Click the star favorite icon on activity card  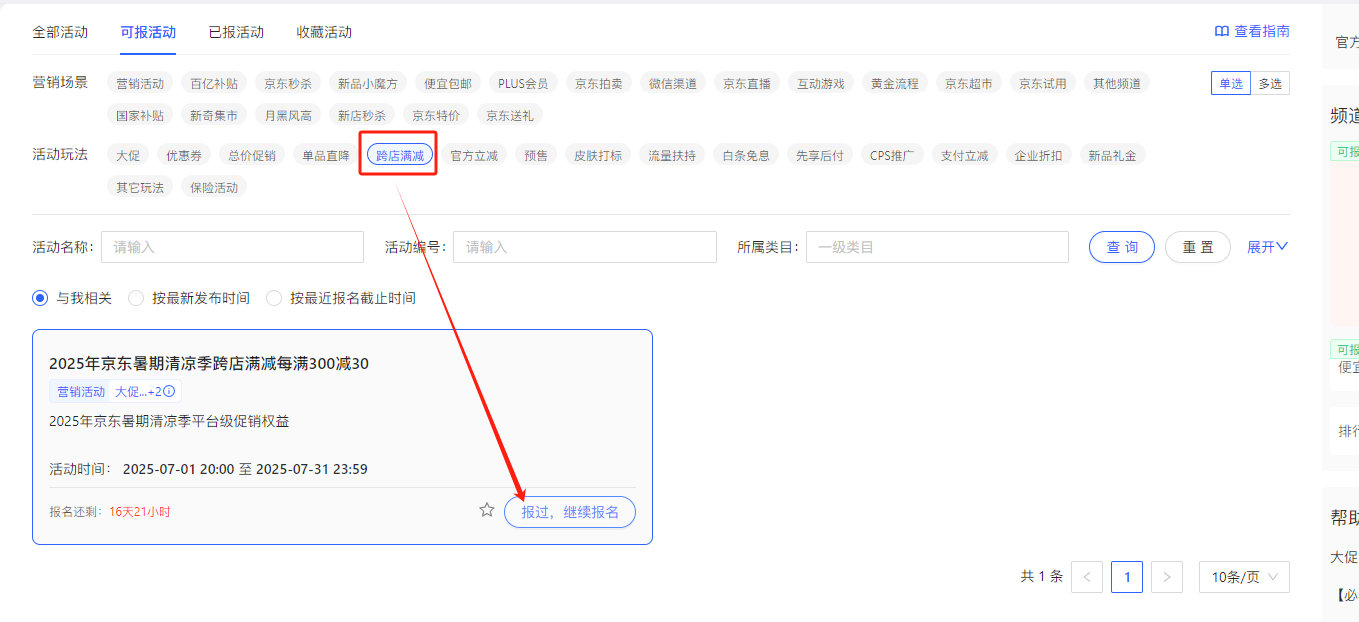pos(487,510)
